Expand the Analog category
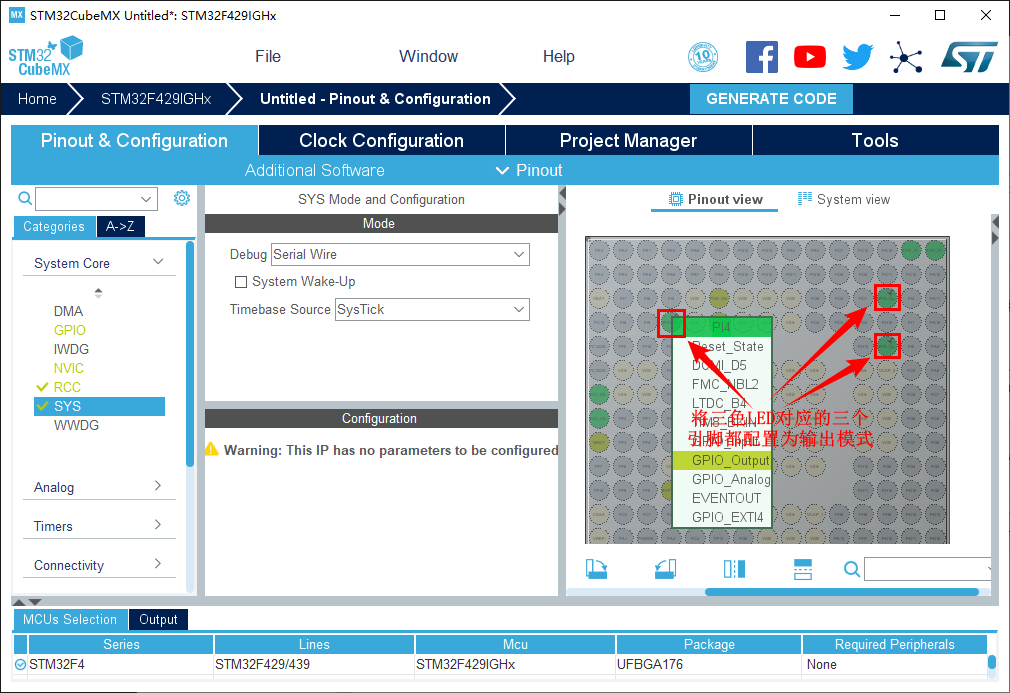The width and height of the screenshot is (1010, 693). 98,487
